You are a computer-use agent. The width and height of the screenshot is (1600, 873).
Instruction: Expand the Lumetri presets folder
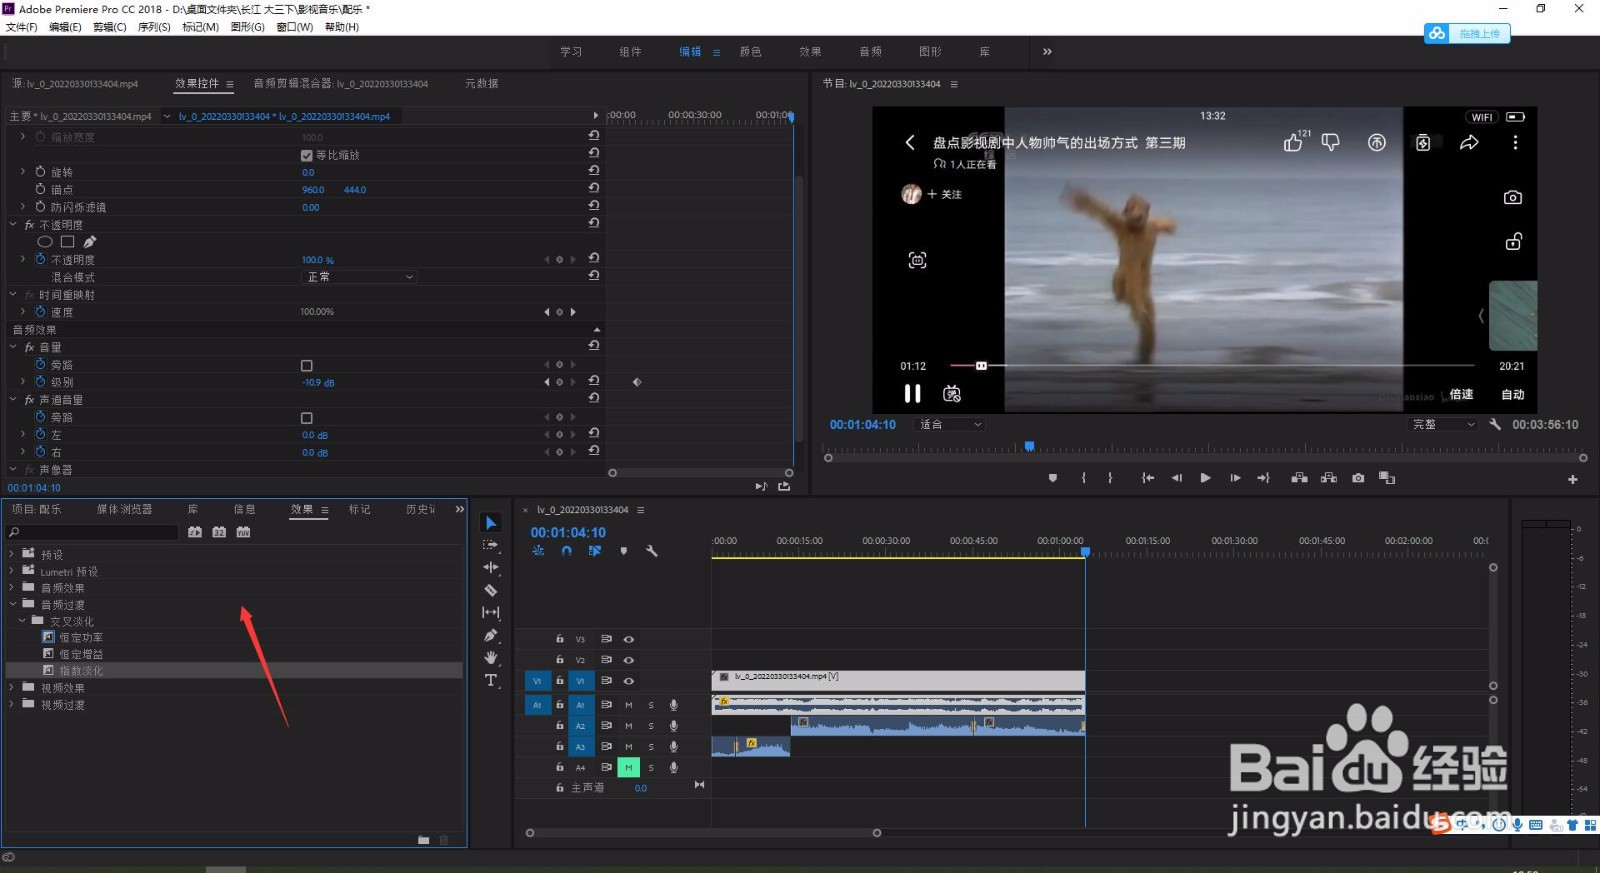12,571
